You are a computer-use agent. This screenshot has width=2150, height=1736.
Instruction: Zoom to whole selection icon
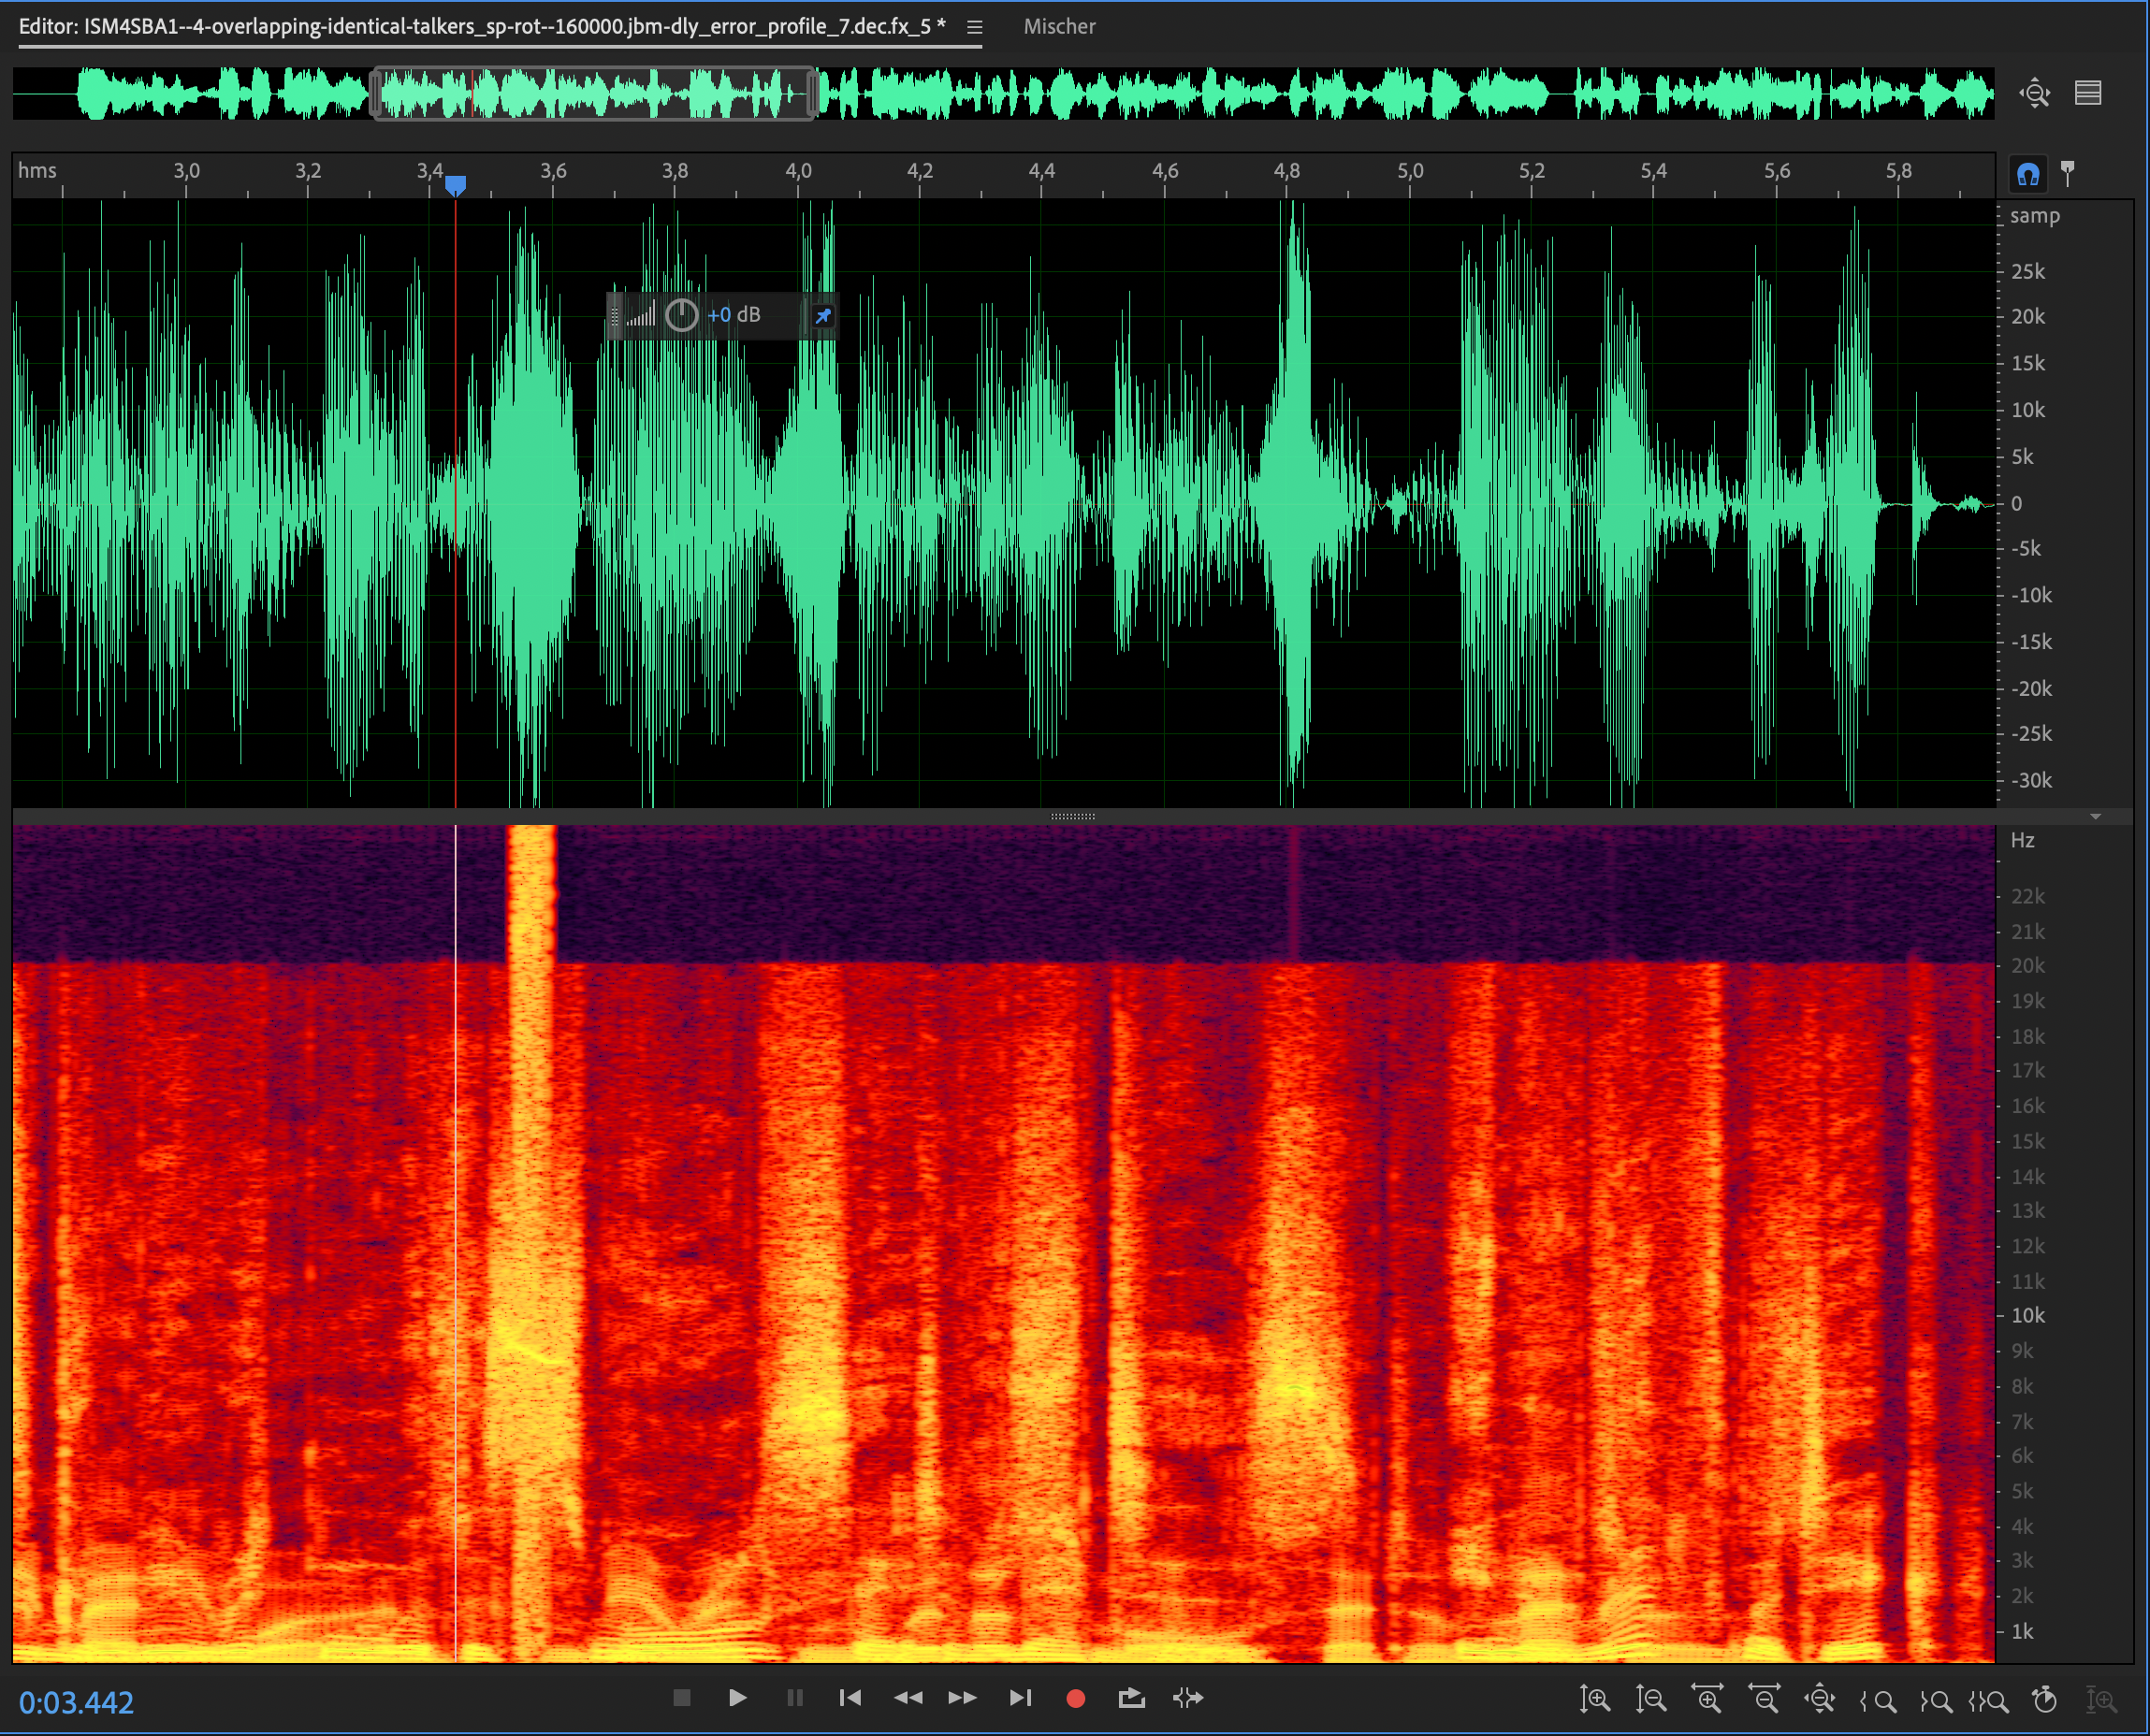point(1988,1699)
